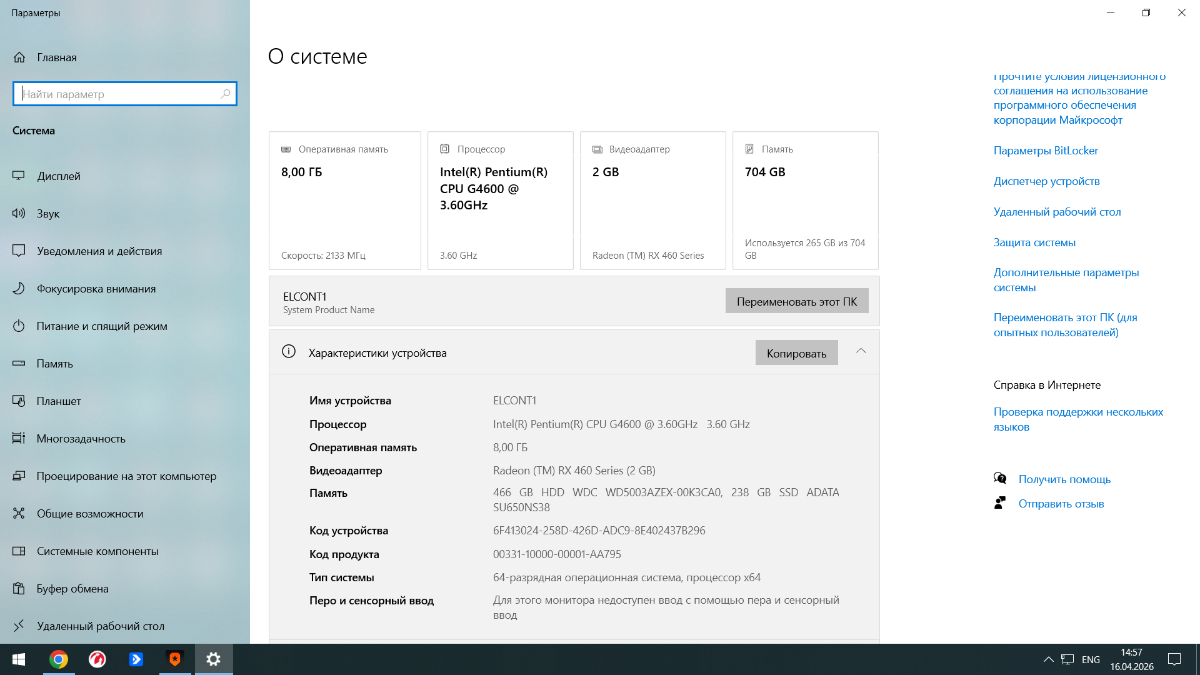Select the Дисплей display icon
Image resolution: width=1200 pixels, height=675 pixels.
point(18,176)
